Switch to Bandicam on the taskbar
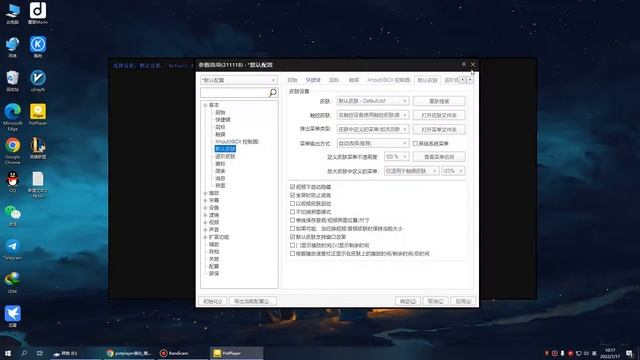Screen dimensions: 640x360 pyautogui.click(x=175, y=353)
